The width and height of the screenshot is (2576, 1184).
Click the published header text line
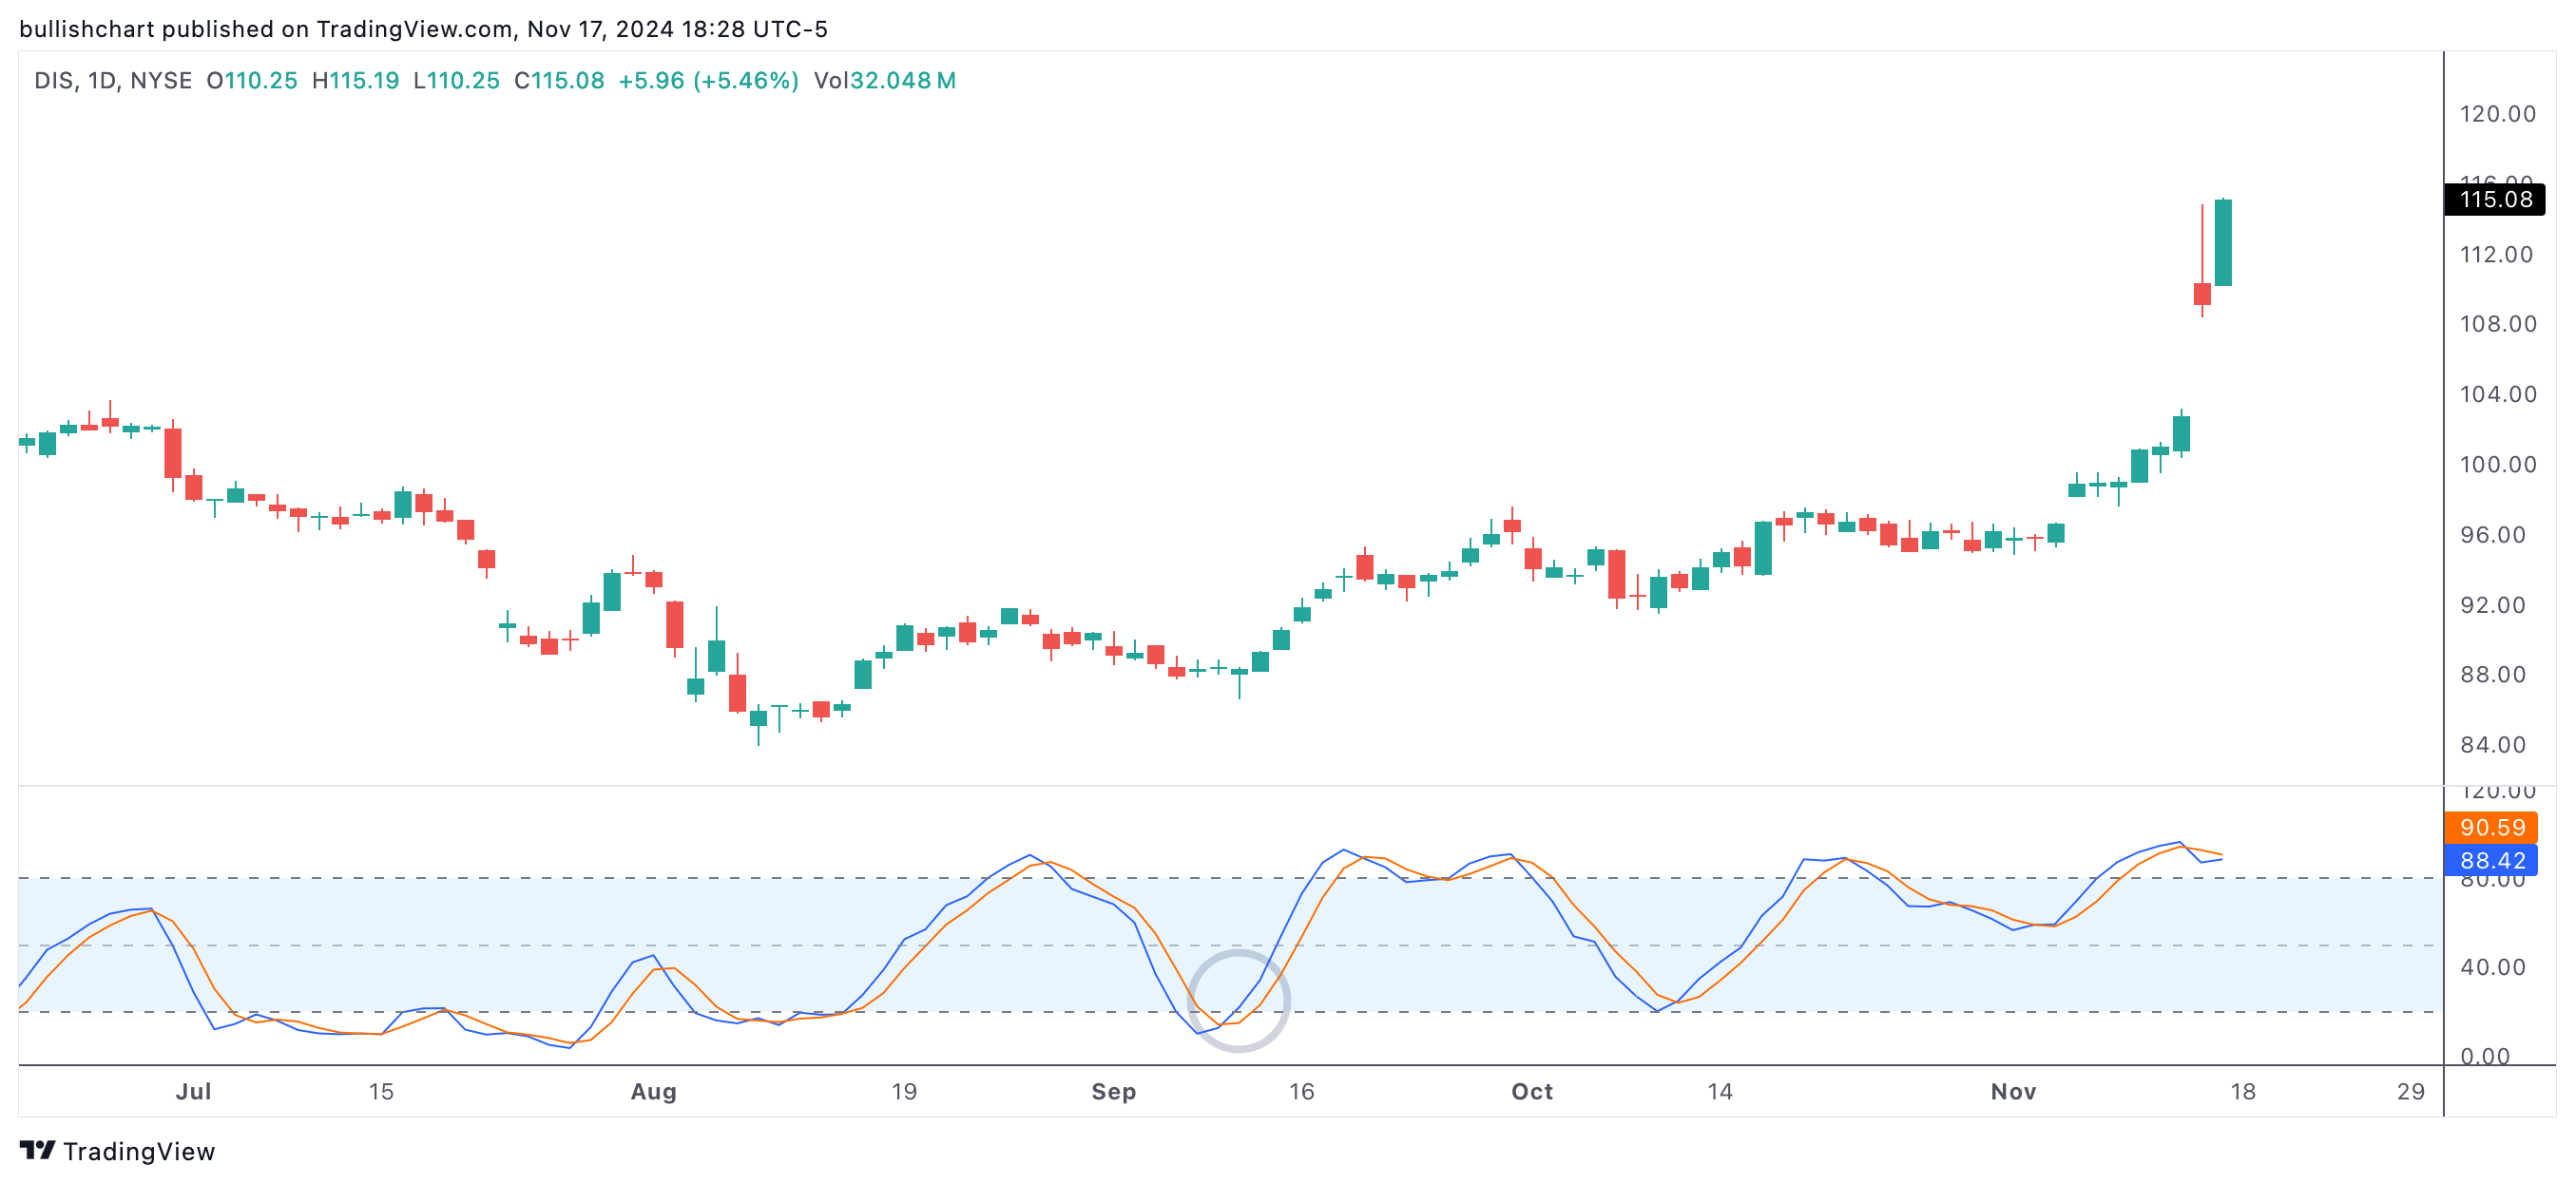pyautogui.click(x=424, y=29)
